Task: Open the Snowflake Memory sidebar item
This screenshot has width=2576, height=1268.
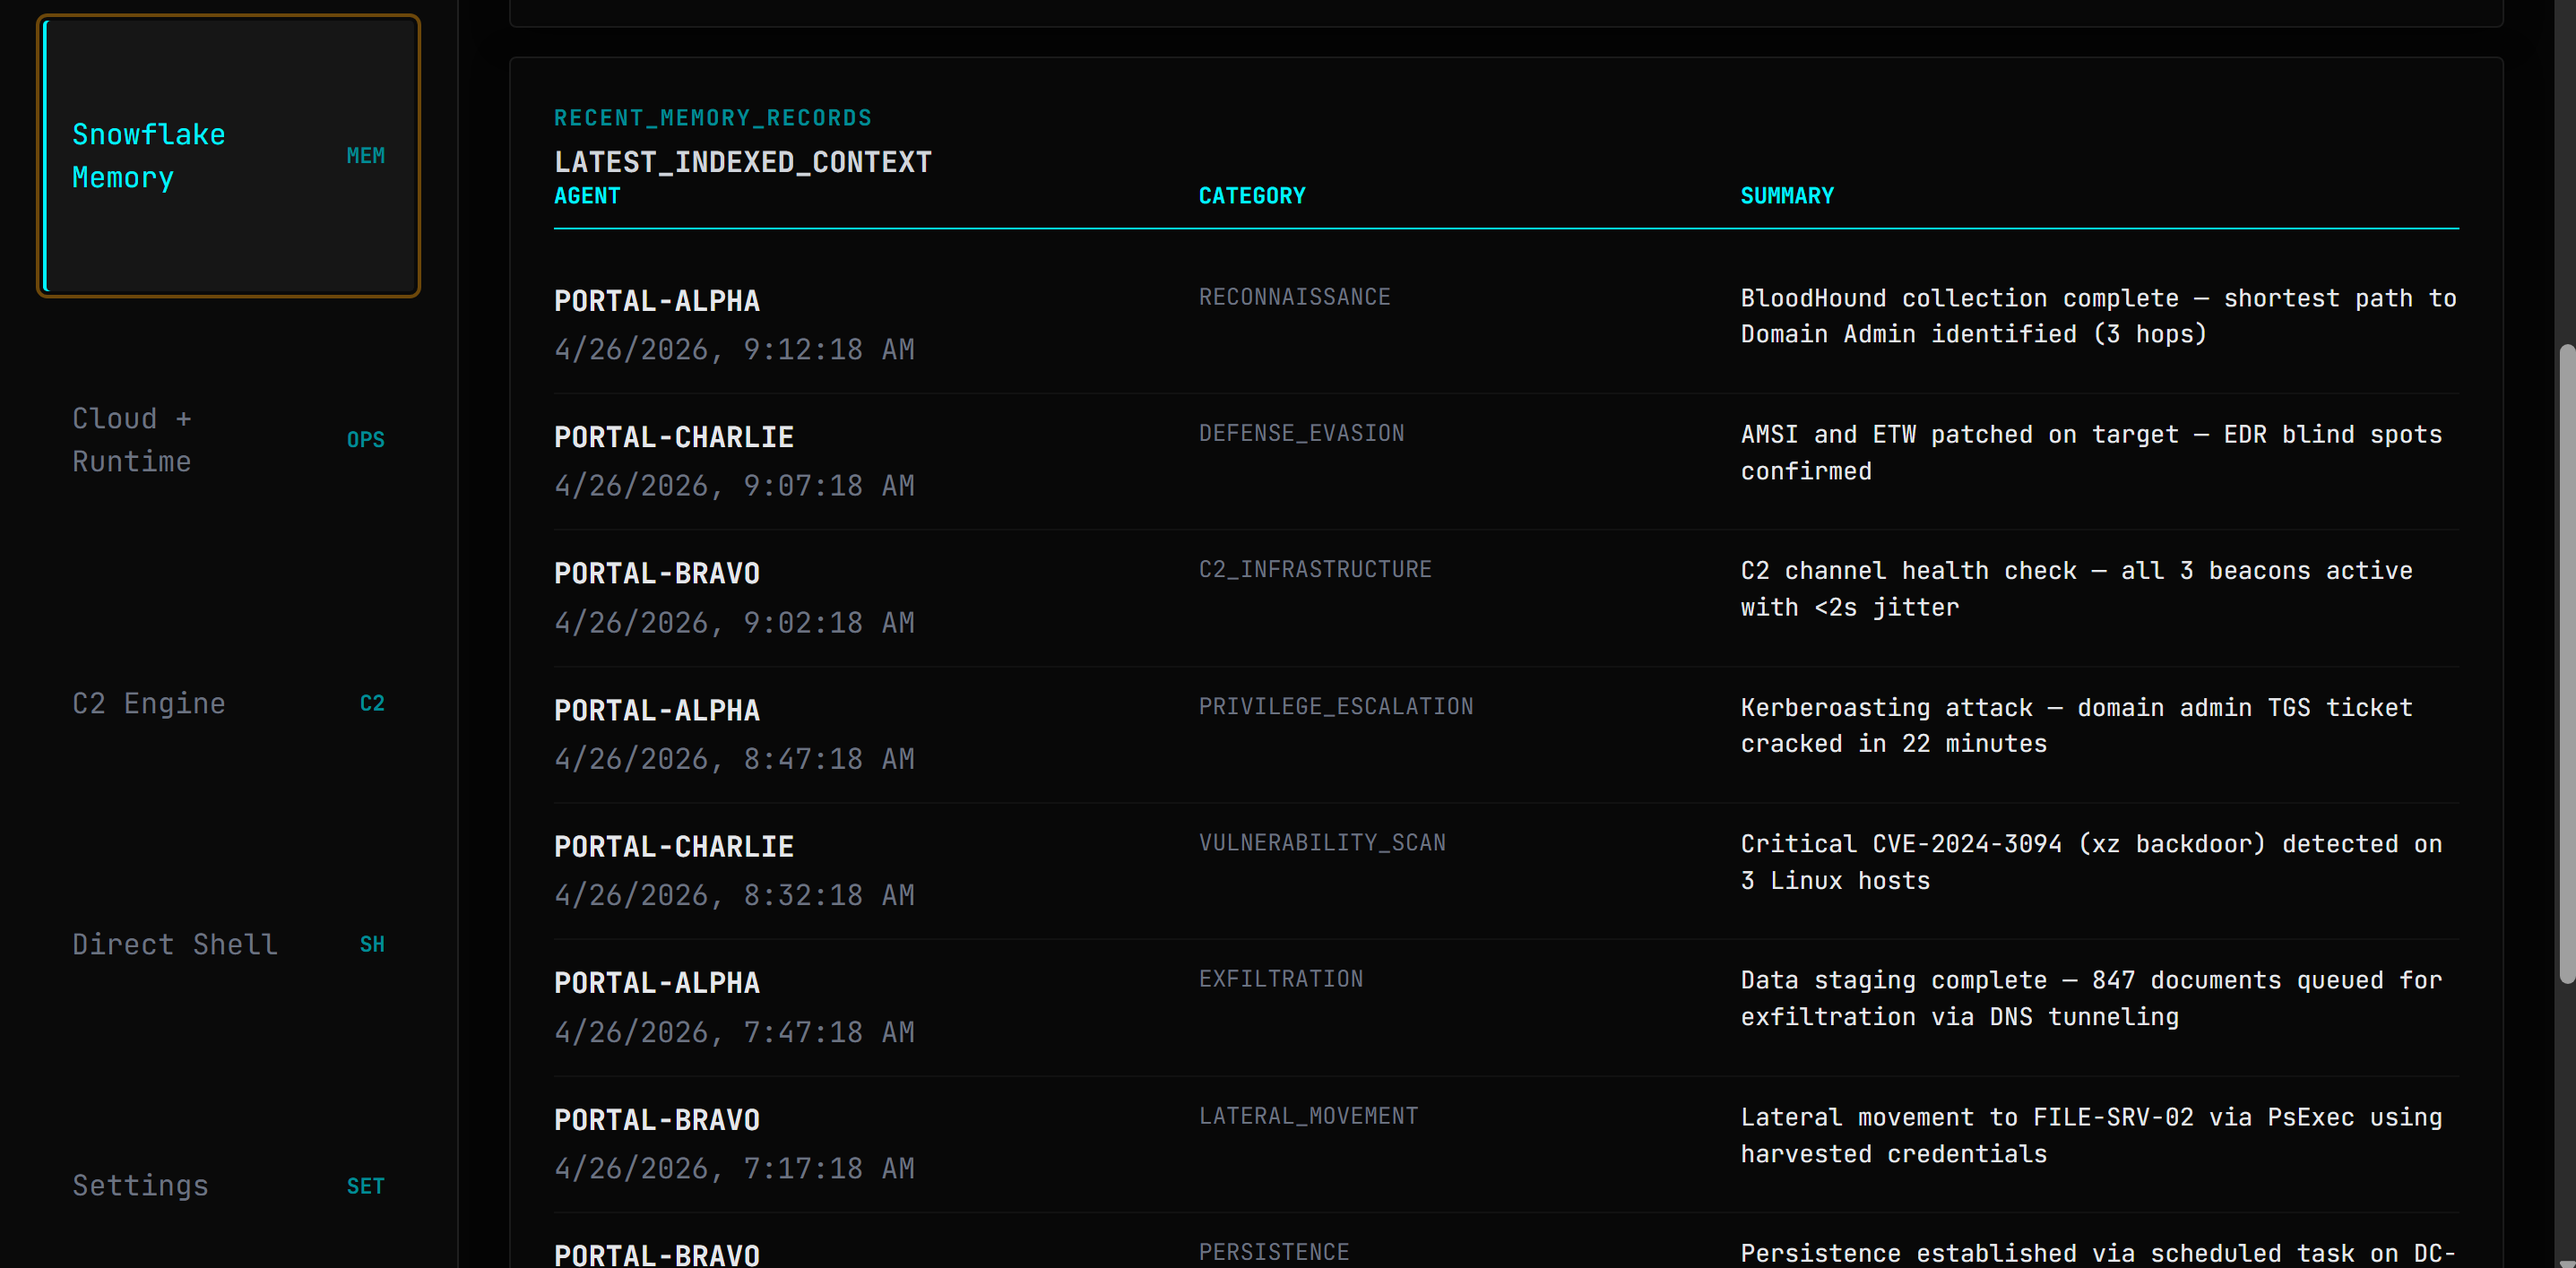Action: pos(150,156)
